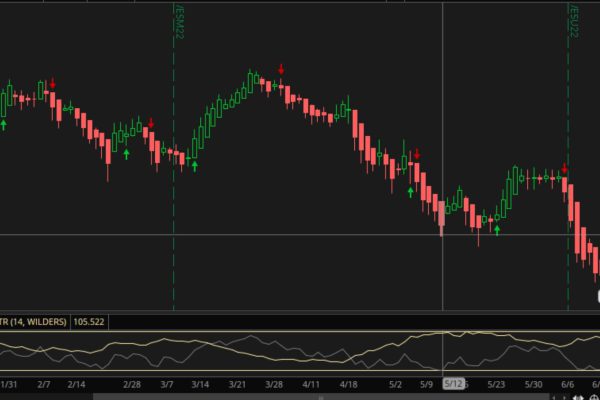Screen dimensions: 600x400
Task: Click the green buy arrow near 2/28
Action: click(126, 154)
